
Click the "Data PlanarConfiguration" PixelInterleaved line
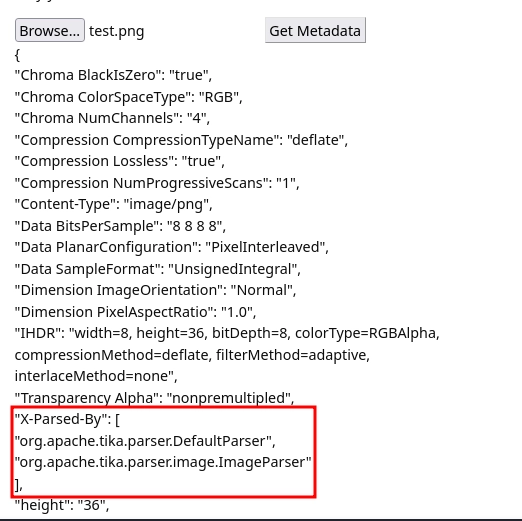point(172,247)
